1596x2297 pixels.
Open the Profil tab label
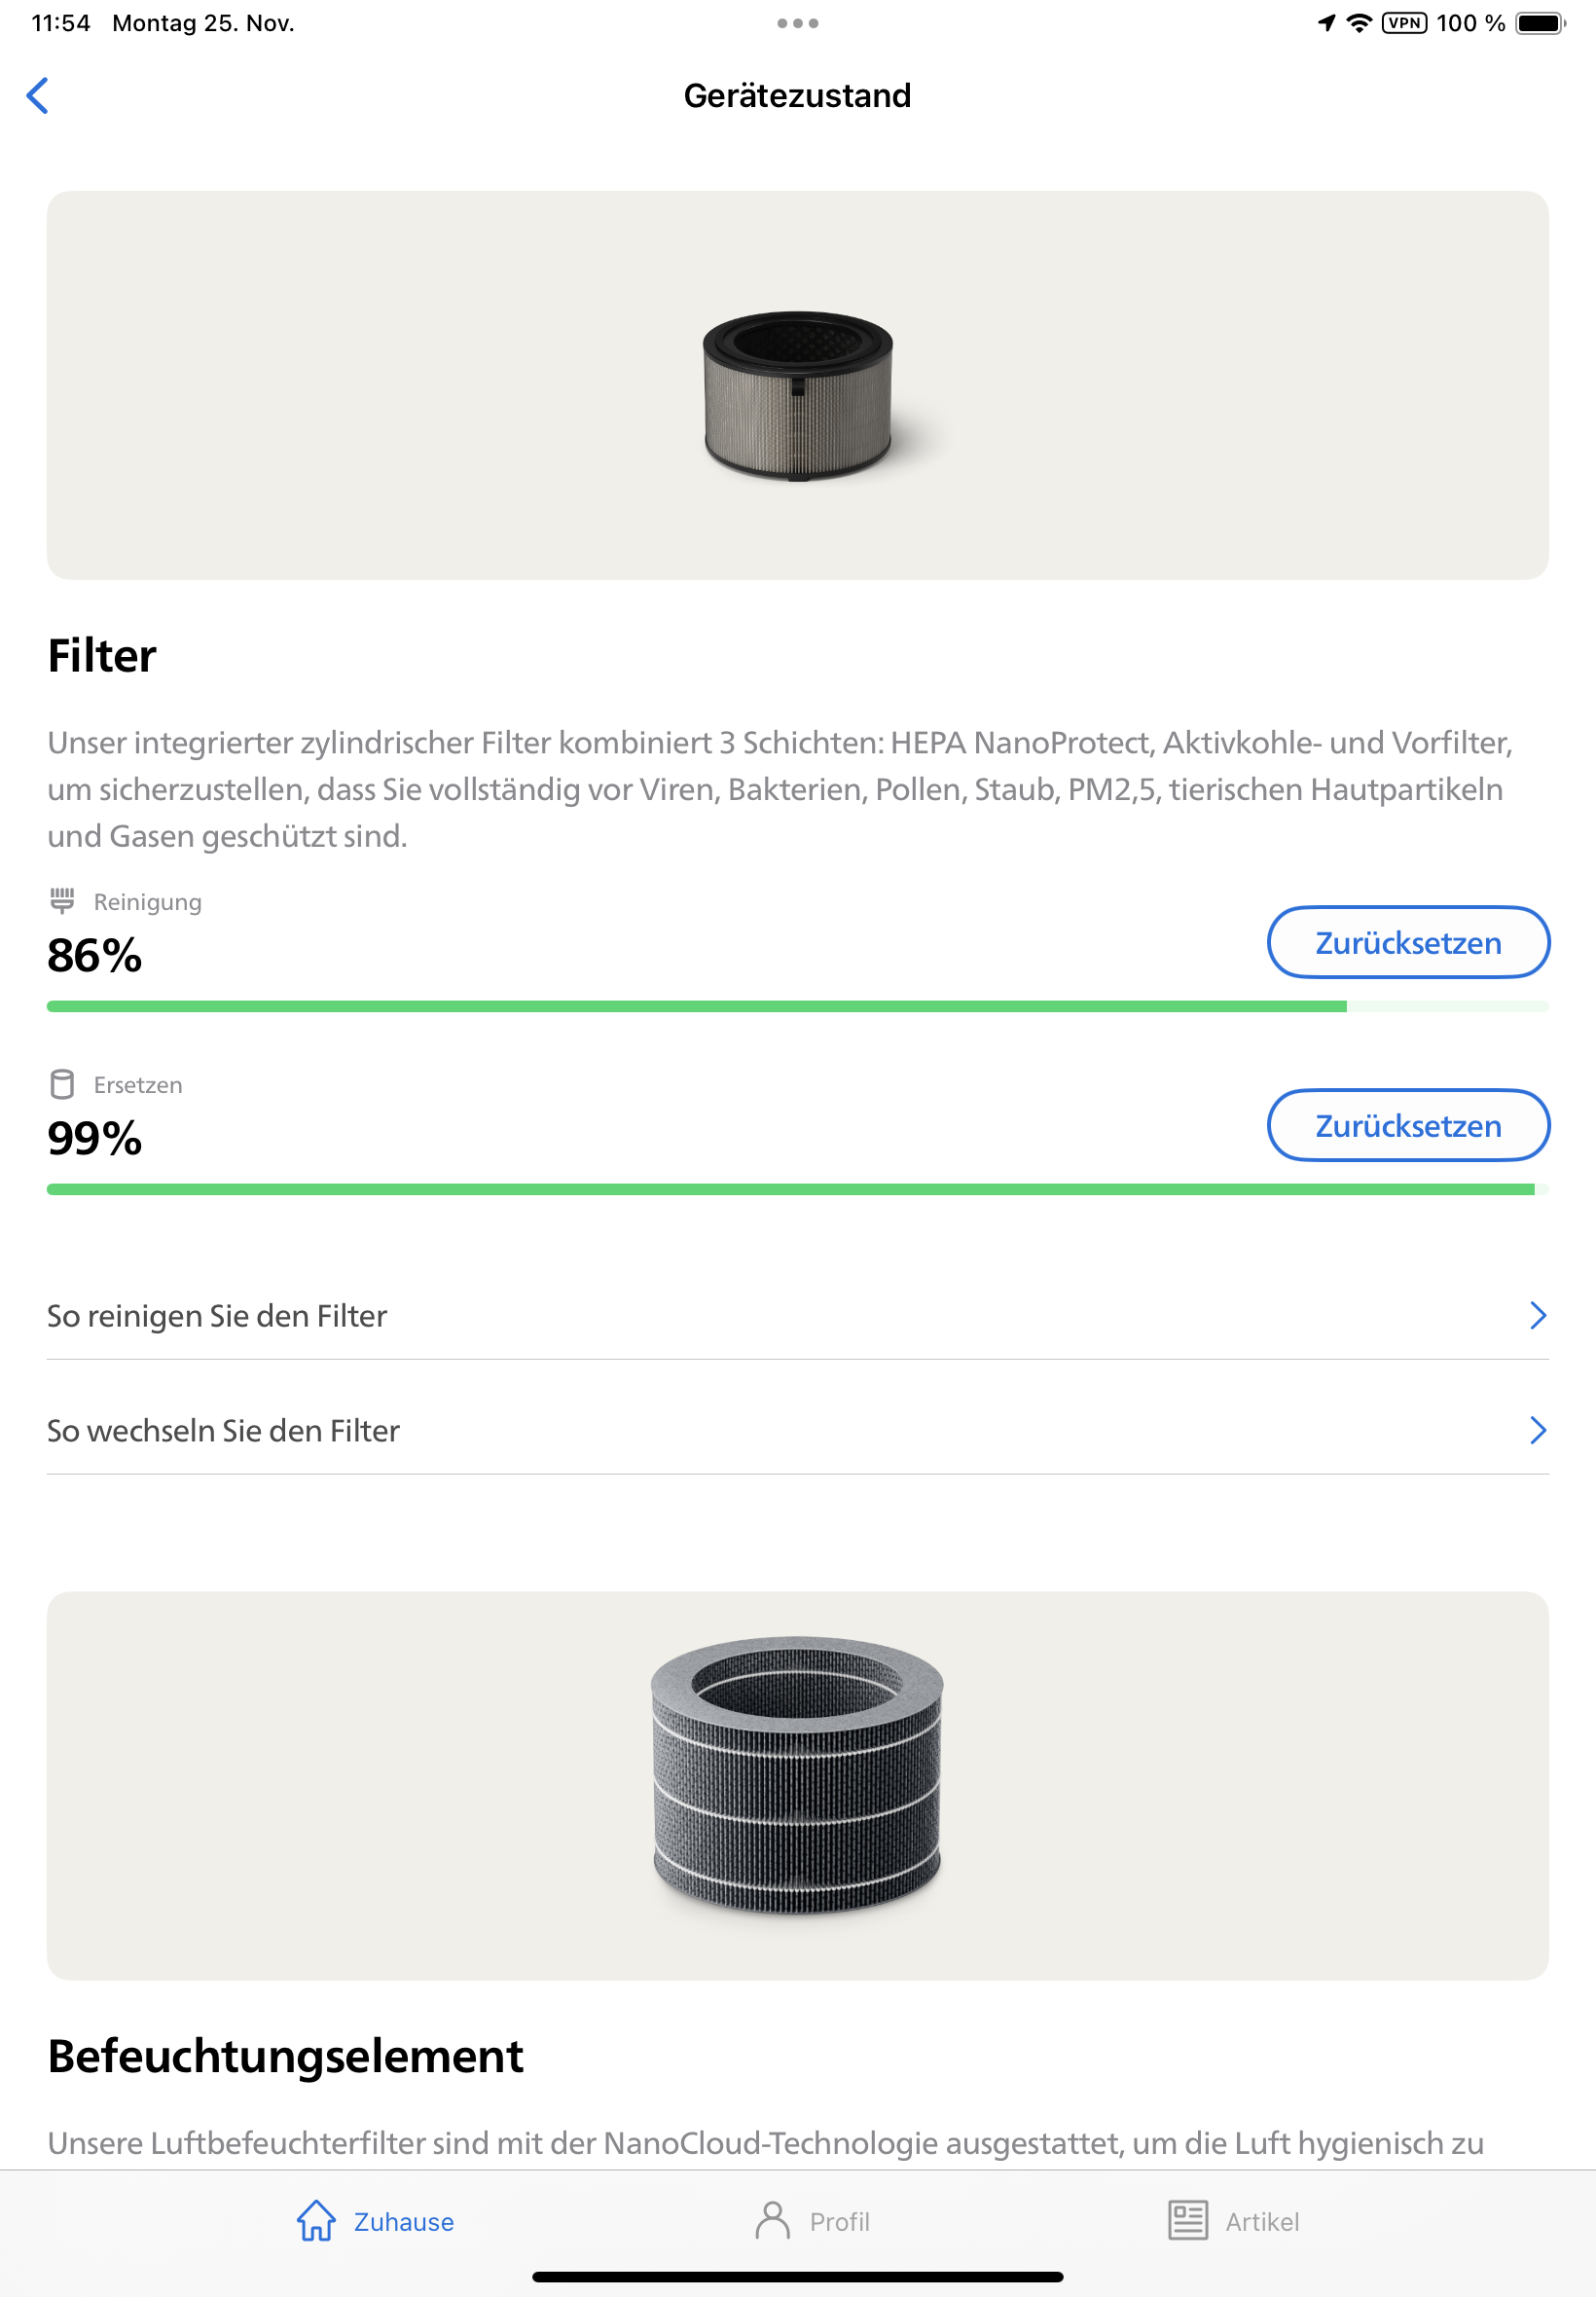pos(840,2222)
